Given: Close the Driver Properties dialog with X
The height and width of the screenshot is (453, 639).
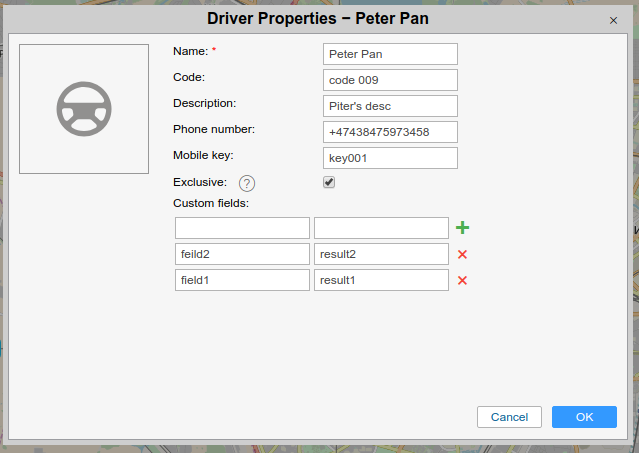Looking at the screenshot, I should (x=613, y=20).
